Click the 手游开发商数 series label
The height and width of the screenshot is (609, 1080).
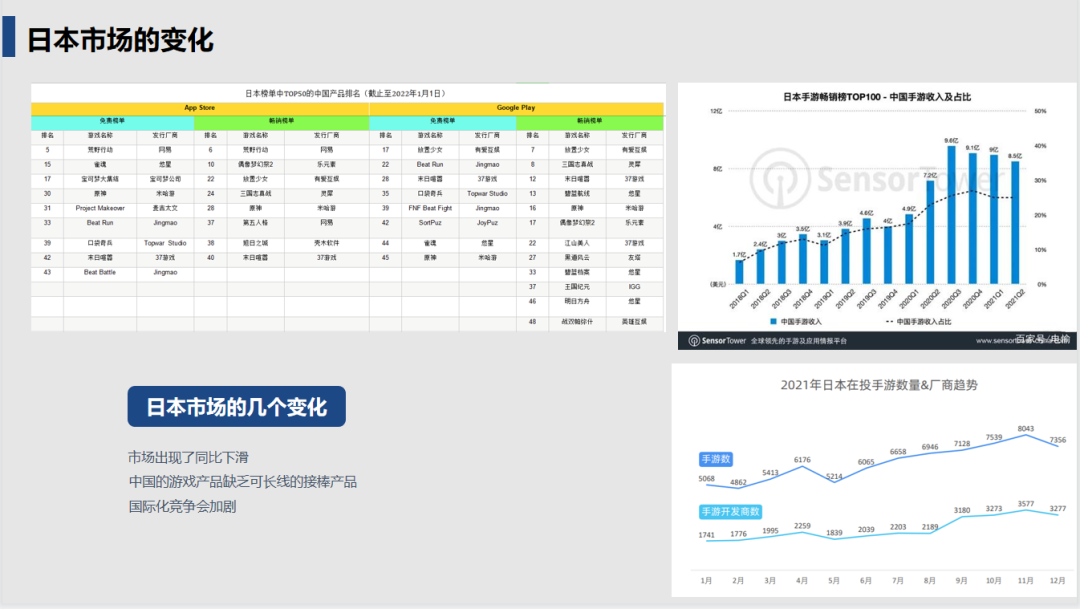click(x=730, y=512)
